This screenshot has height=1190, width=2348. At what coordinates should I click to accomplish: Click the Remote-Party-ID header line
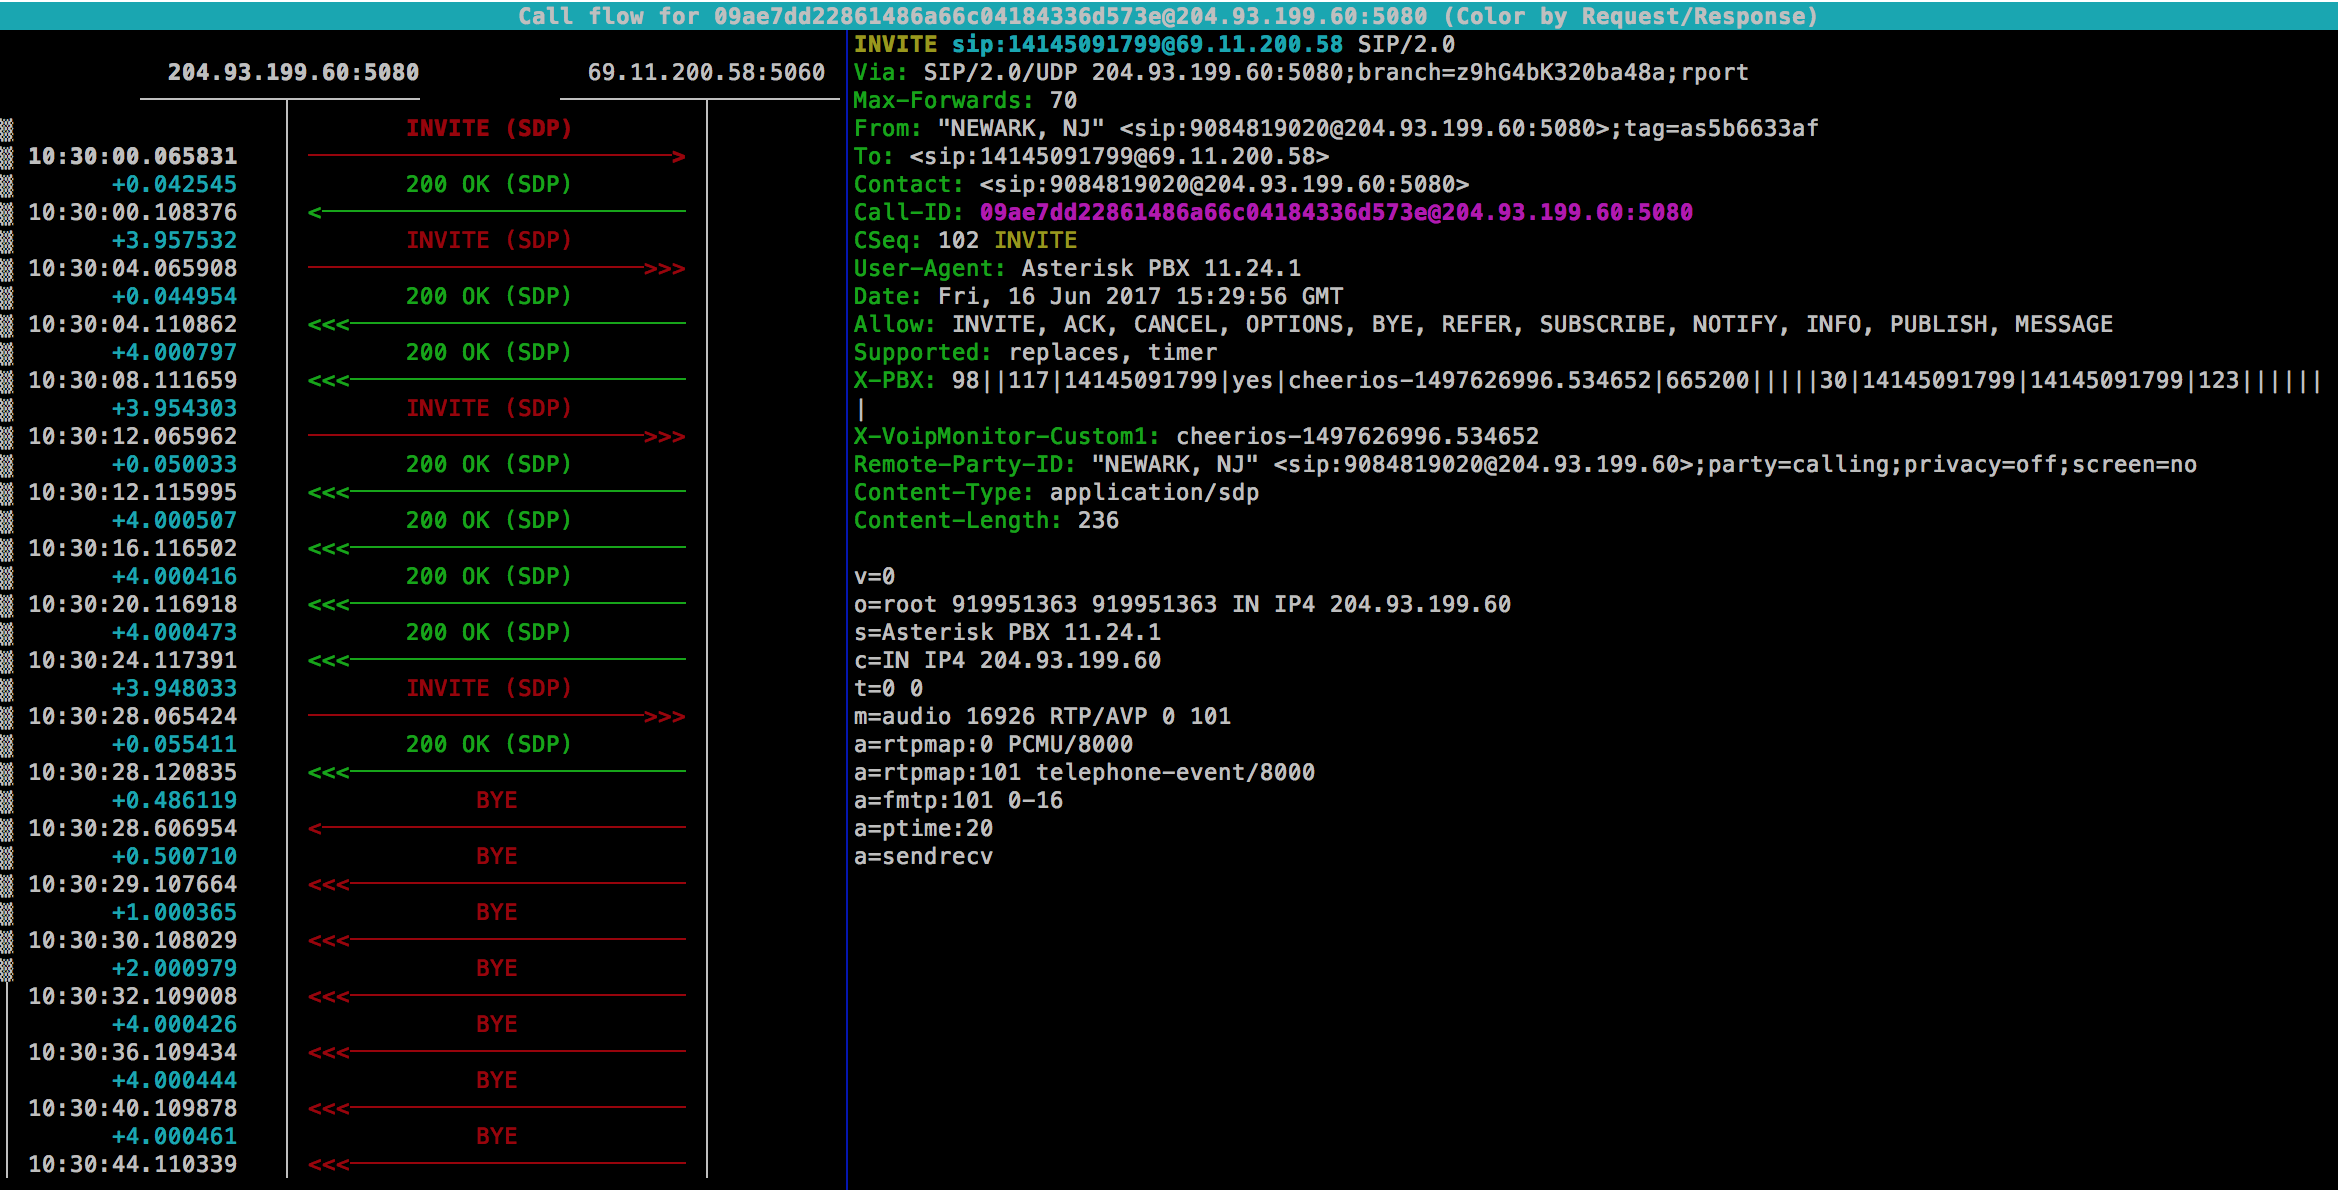tap(1525, 464)
